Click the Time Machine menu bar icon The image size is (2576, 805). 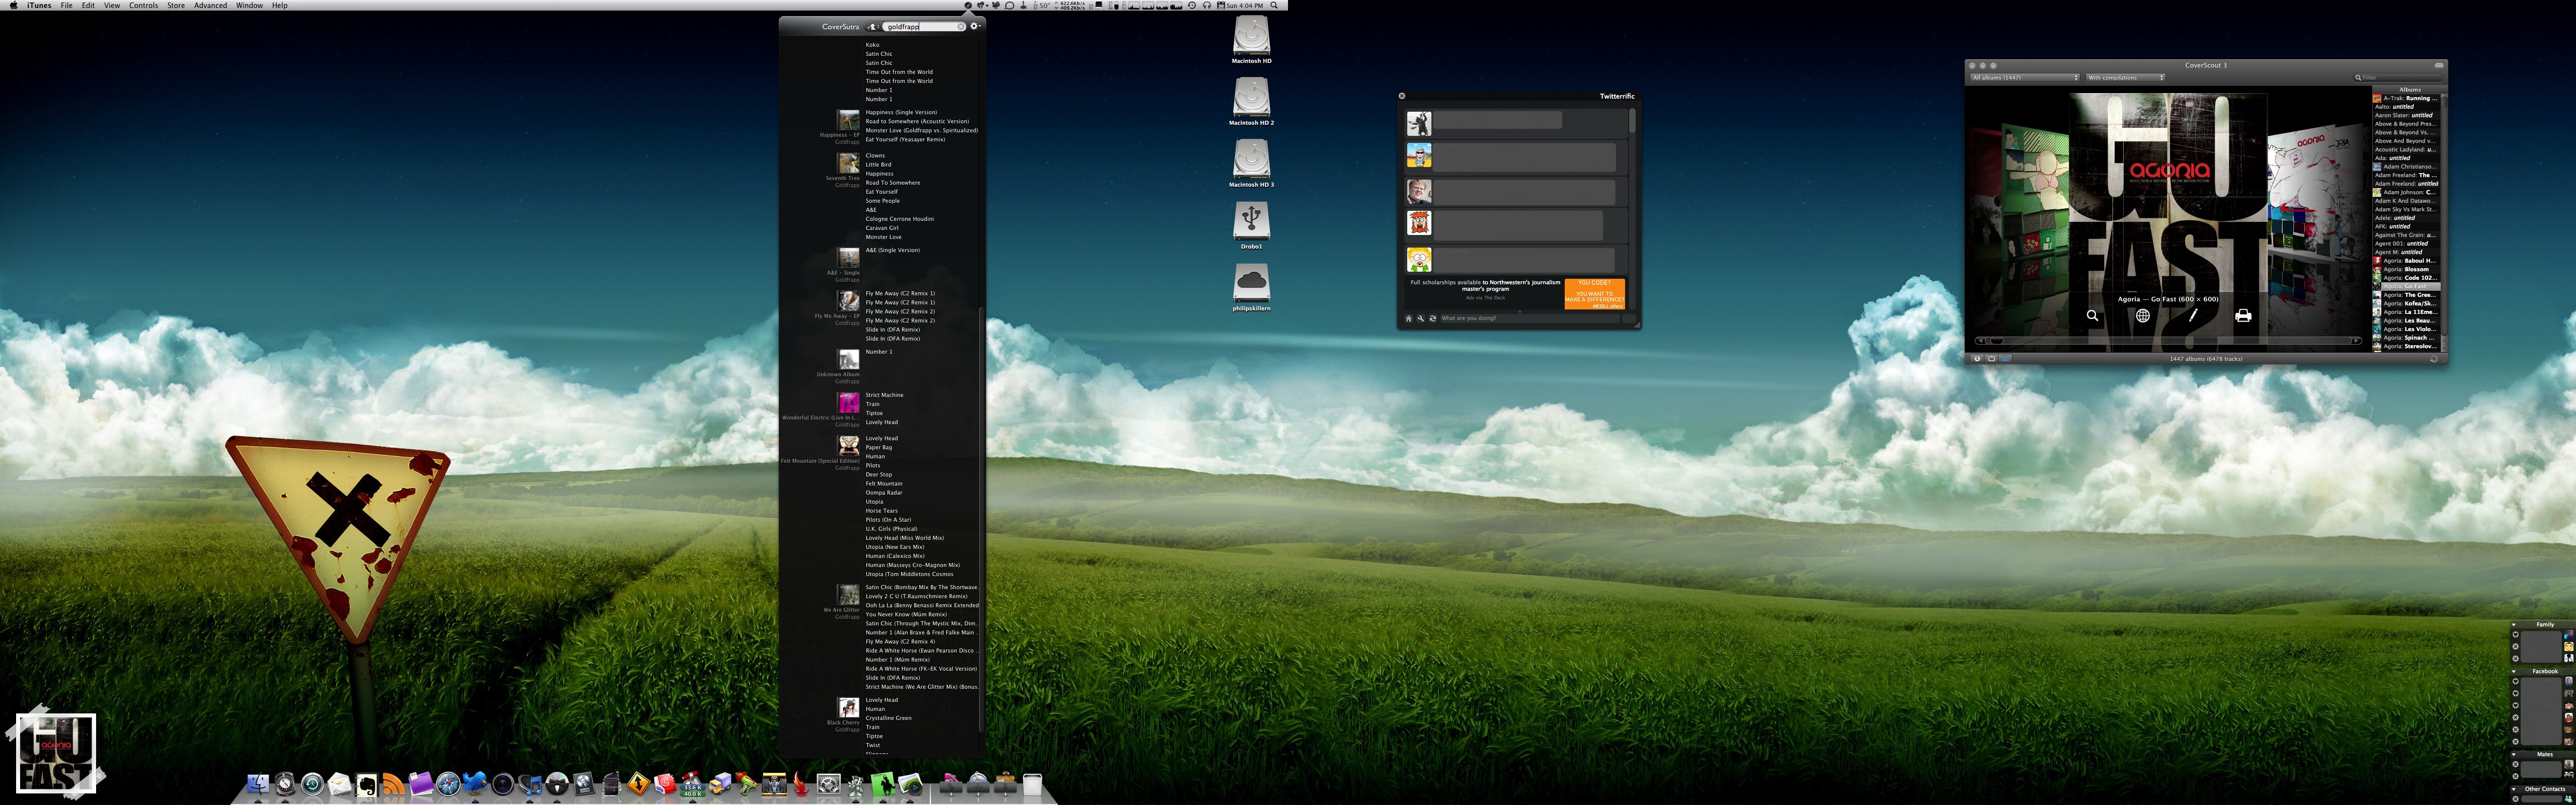click(x=1192, y=5)
